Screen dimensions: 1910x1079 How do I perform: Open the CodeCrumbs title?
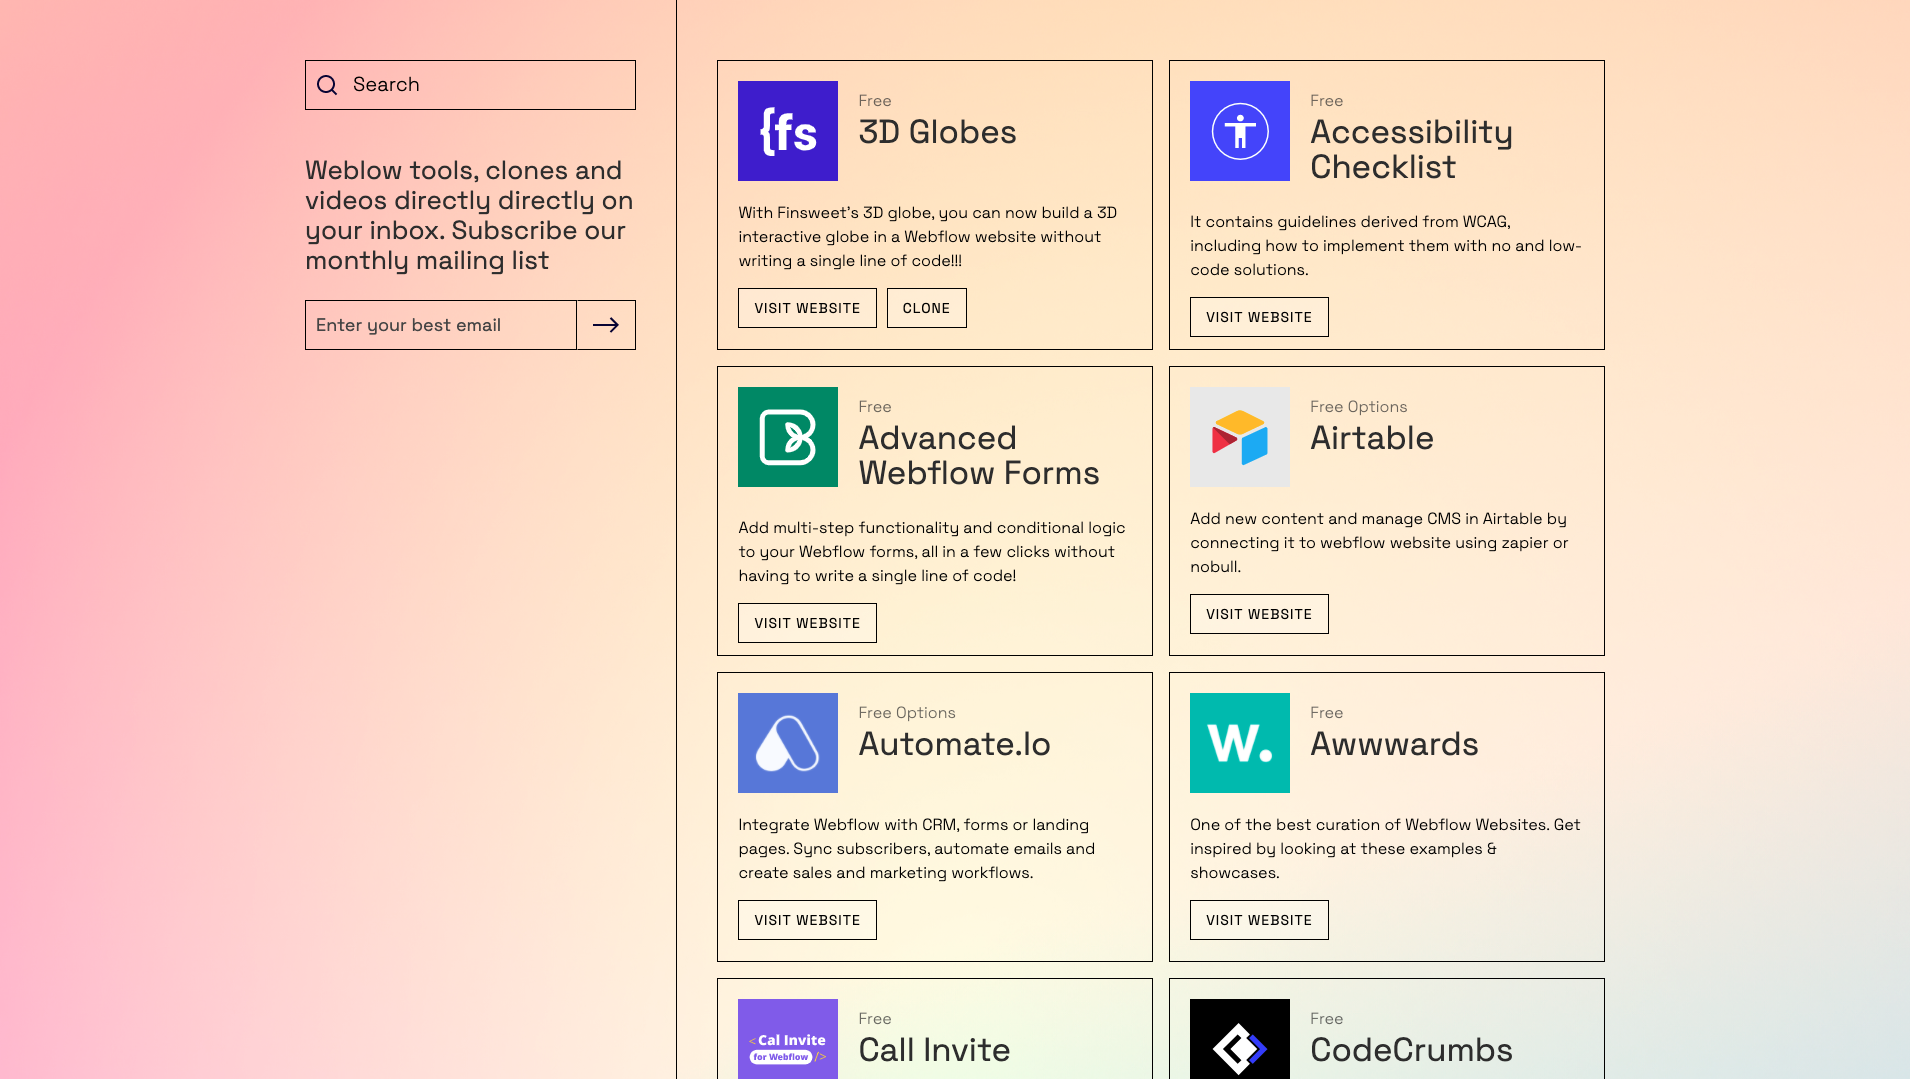1411,1050
